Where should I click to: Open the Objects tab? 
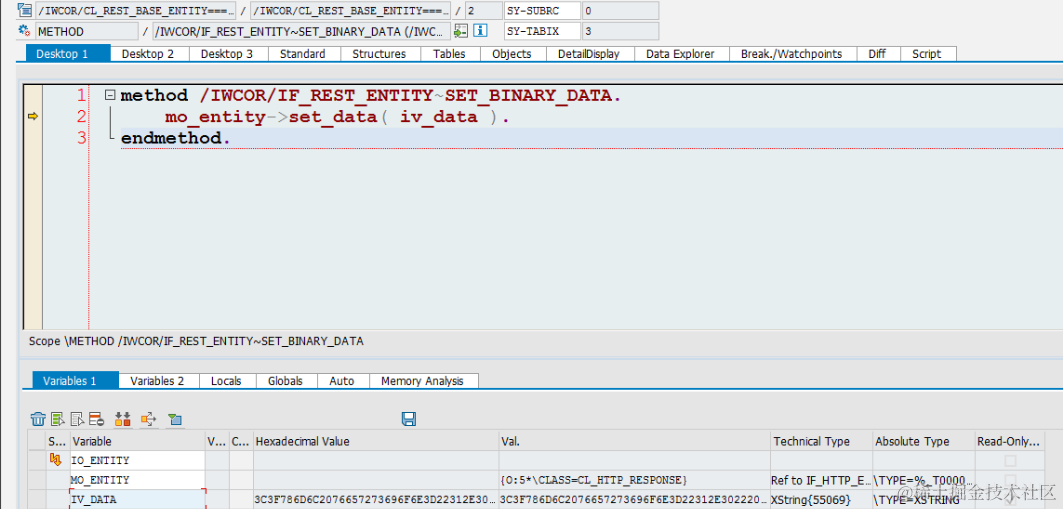tap(512, 54)
